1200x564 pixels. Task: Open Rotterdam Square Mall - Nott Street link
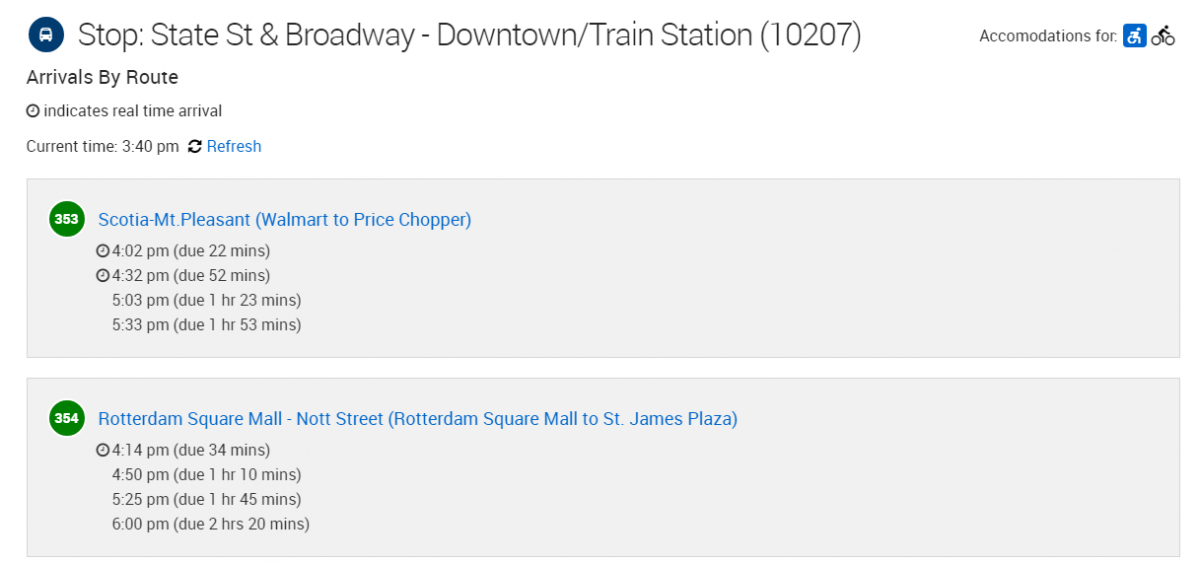tap(418, 419)
